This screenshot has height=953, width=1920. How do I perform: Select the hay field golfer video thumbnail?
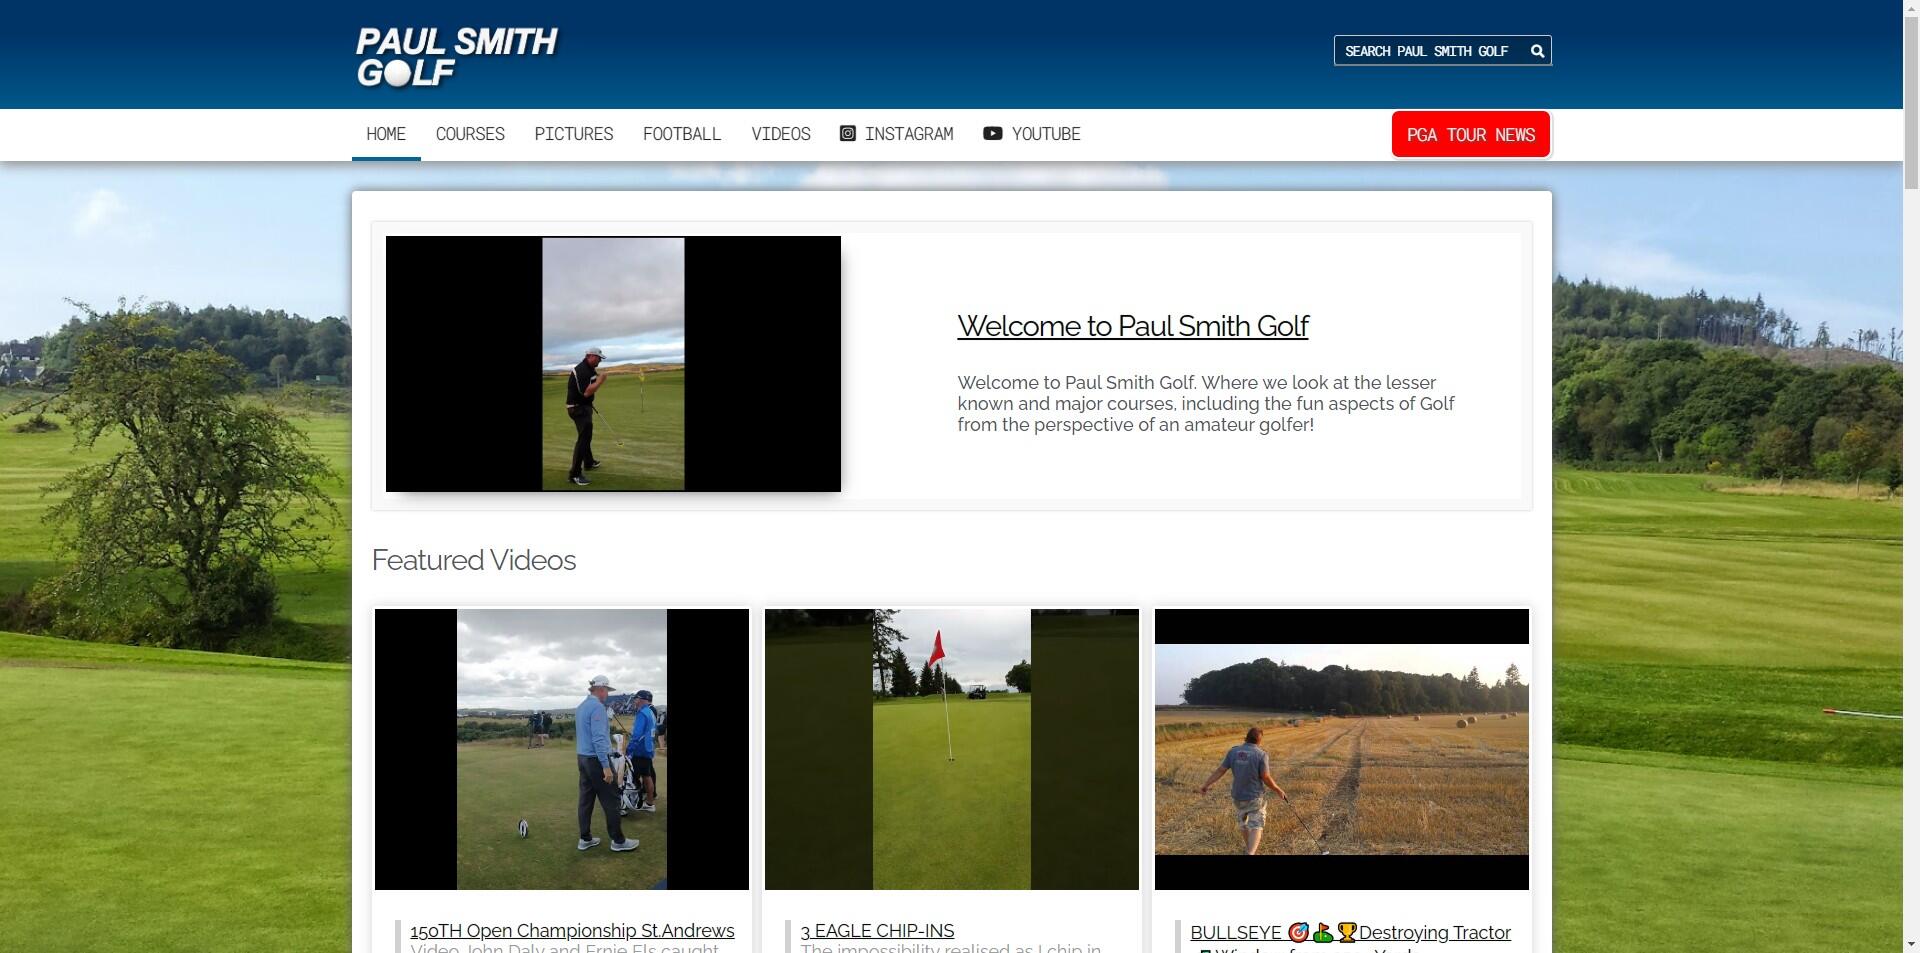[x=1341, y=749]
